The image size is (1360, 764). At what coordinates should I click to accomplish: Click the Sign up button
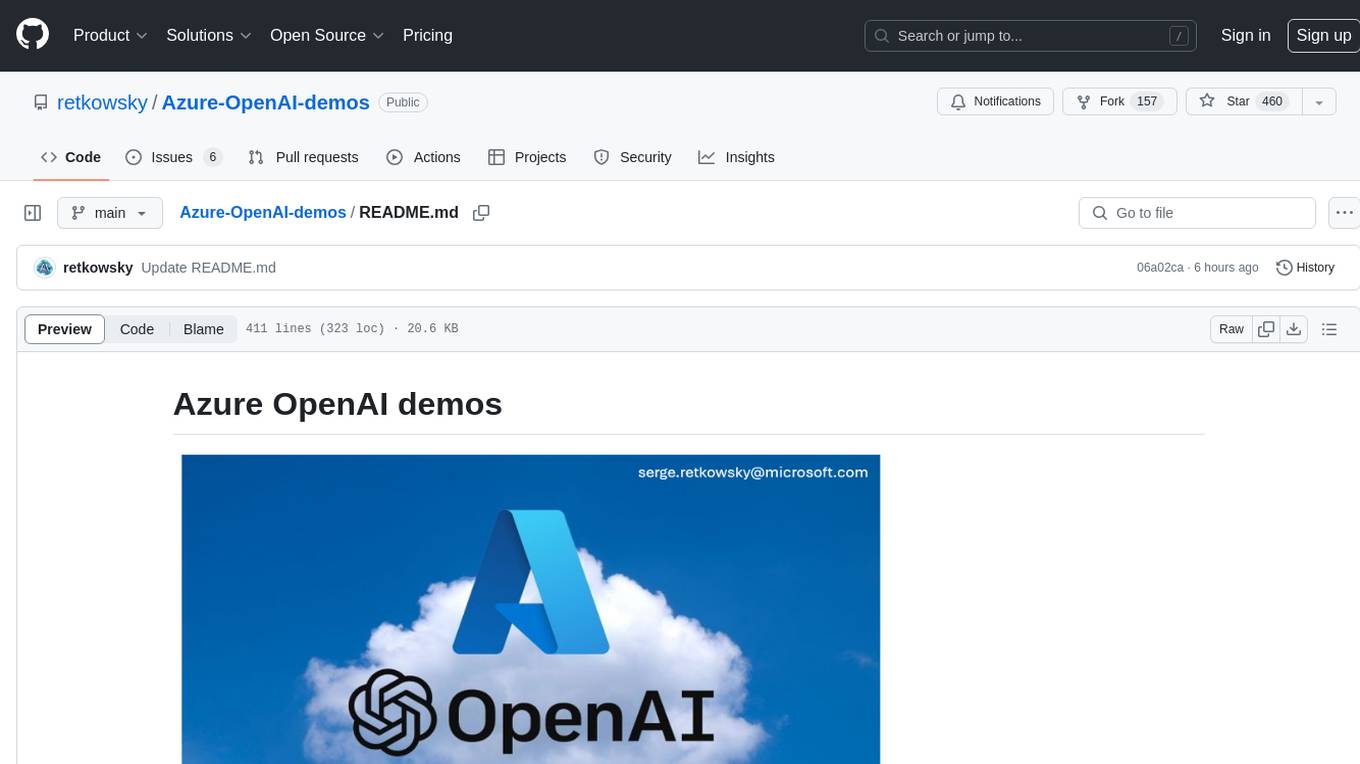pos(1323,35)
